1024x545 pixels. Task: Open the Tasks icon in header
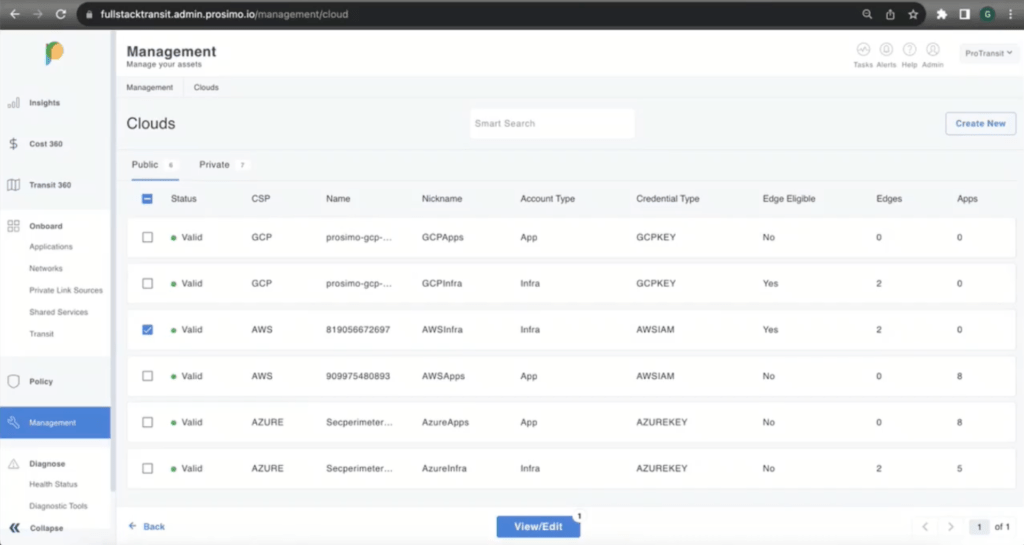pyautogui.click(x=862, y=50)
